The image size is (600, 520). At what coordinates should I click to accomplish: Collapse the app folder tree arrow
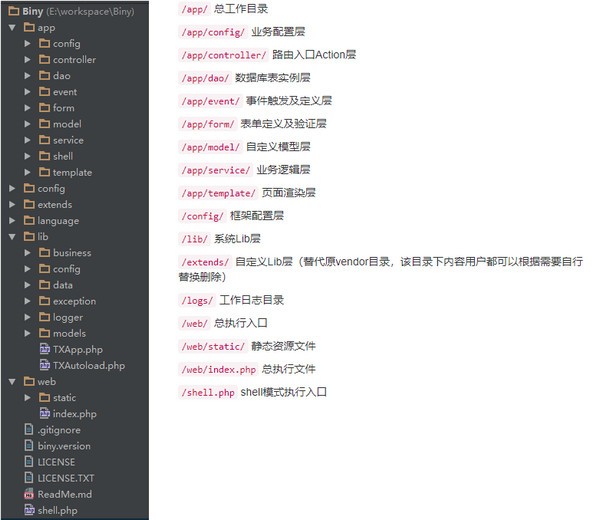coord(12,28)
